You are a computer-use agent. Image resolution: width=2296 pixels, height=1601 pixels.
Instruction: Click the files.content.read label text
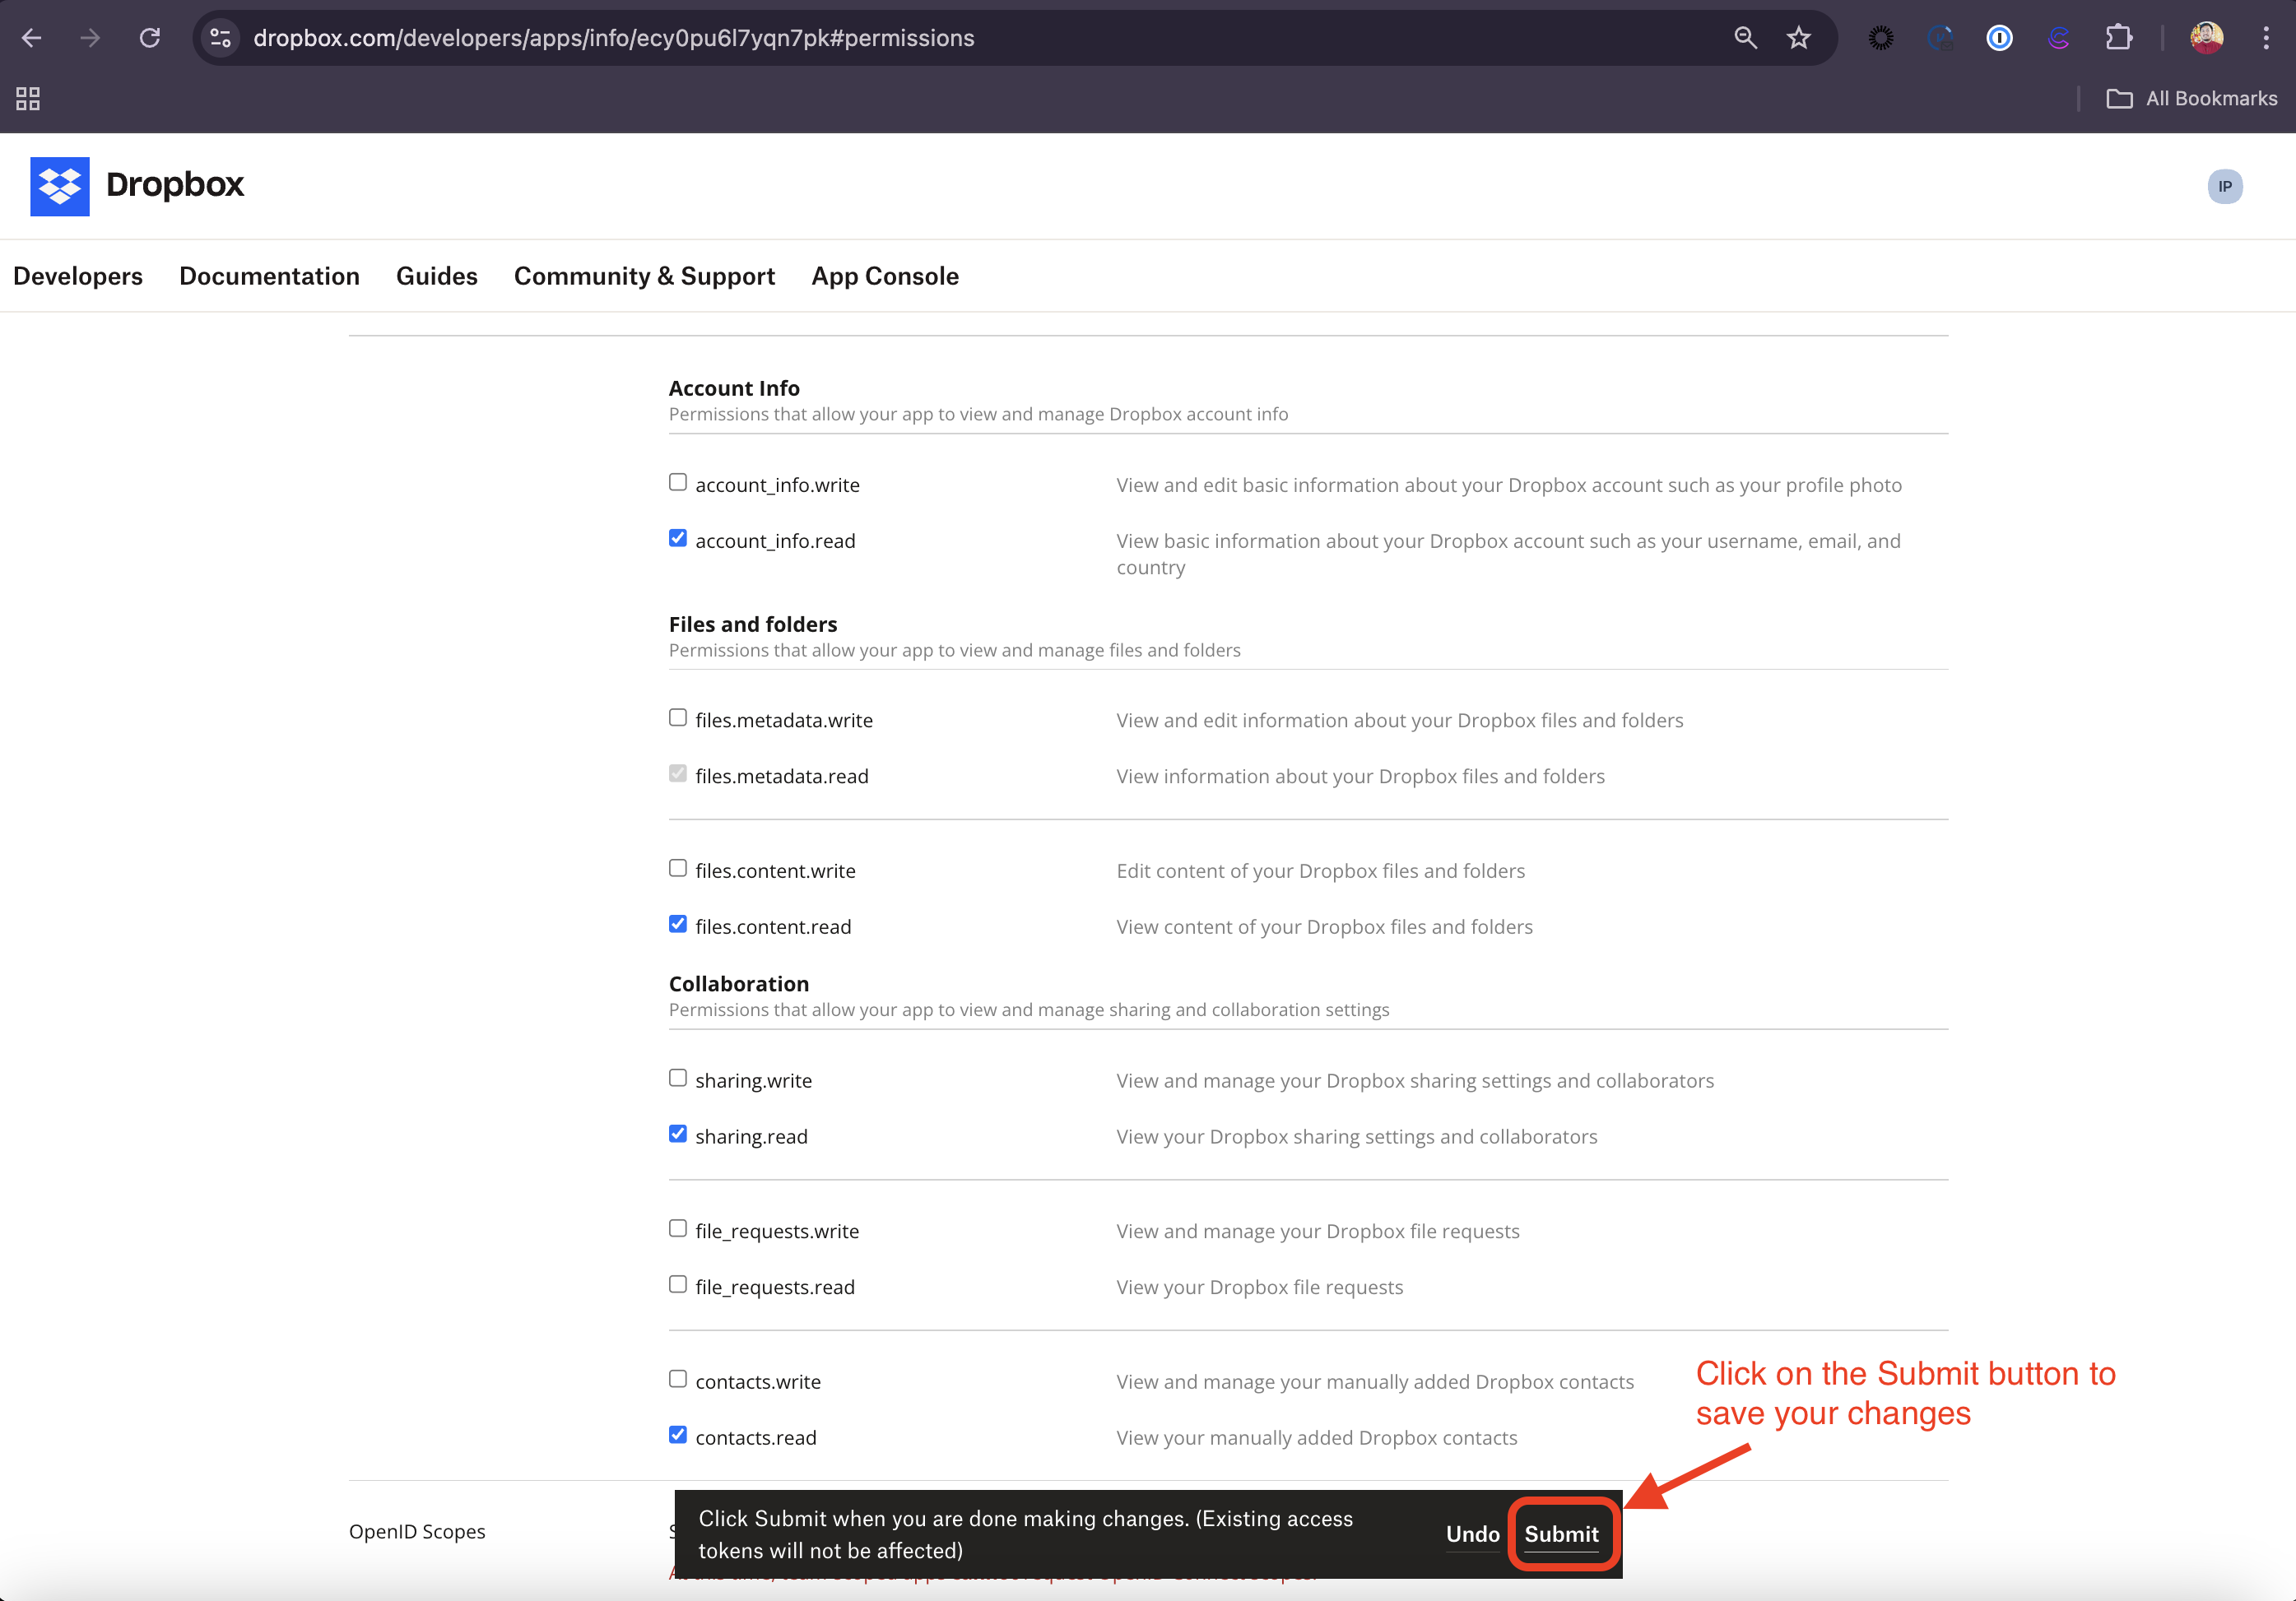coord(773,927)
